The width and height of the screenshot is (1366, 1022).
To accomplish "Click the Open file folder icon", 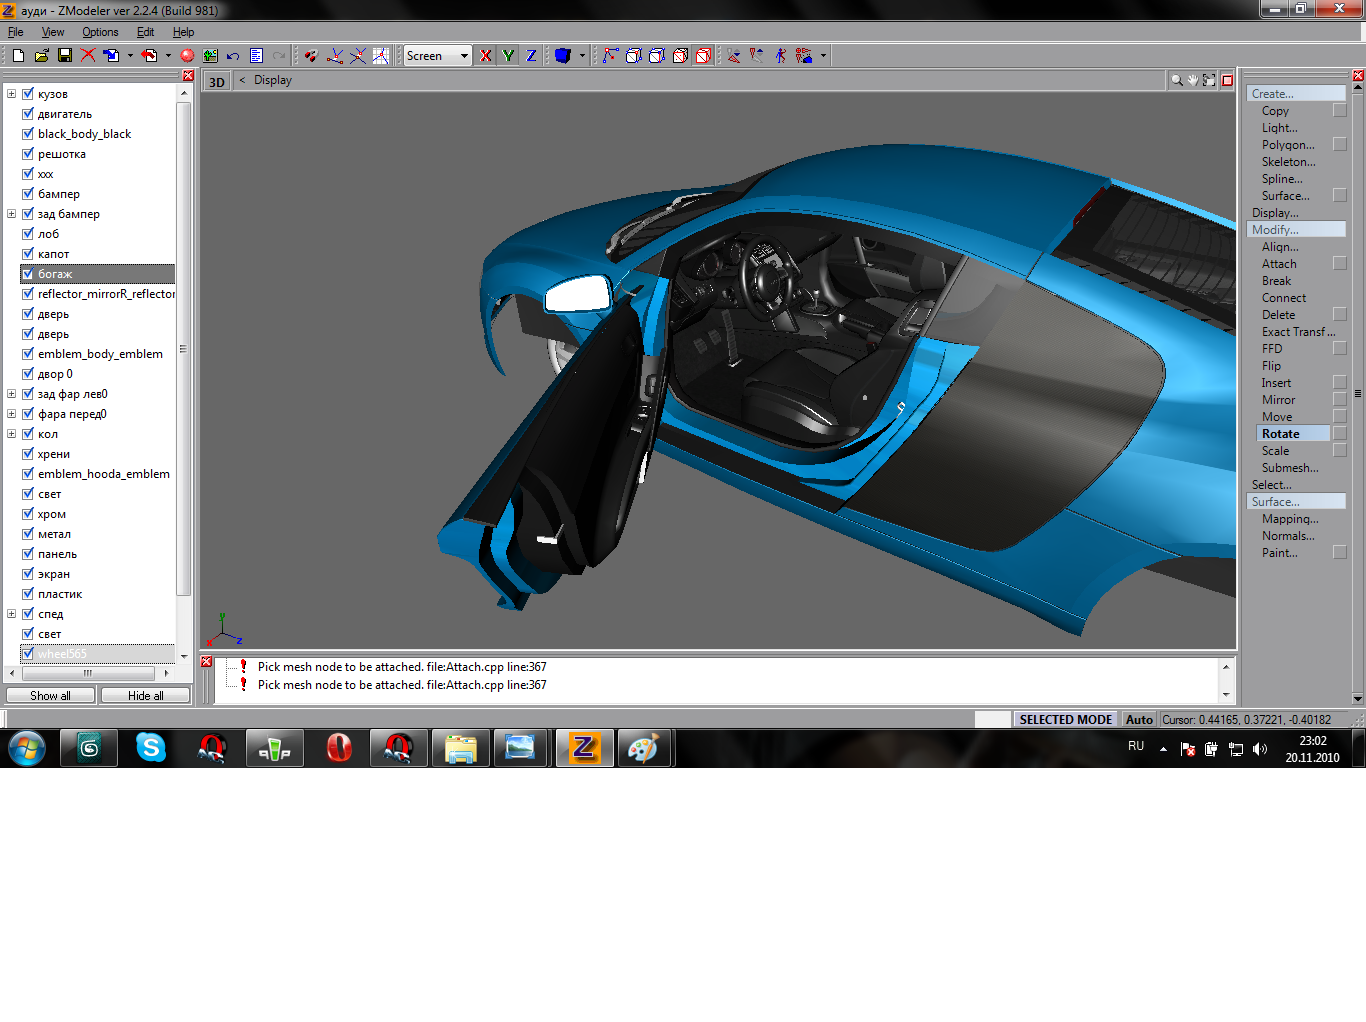I will click(42, 56).
